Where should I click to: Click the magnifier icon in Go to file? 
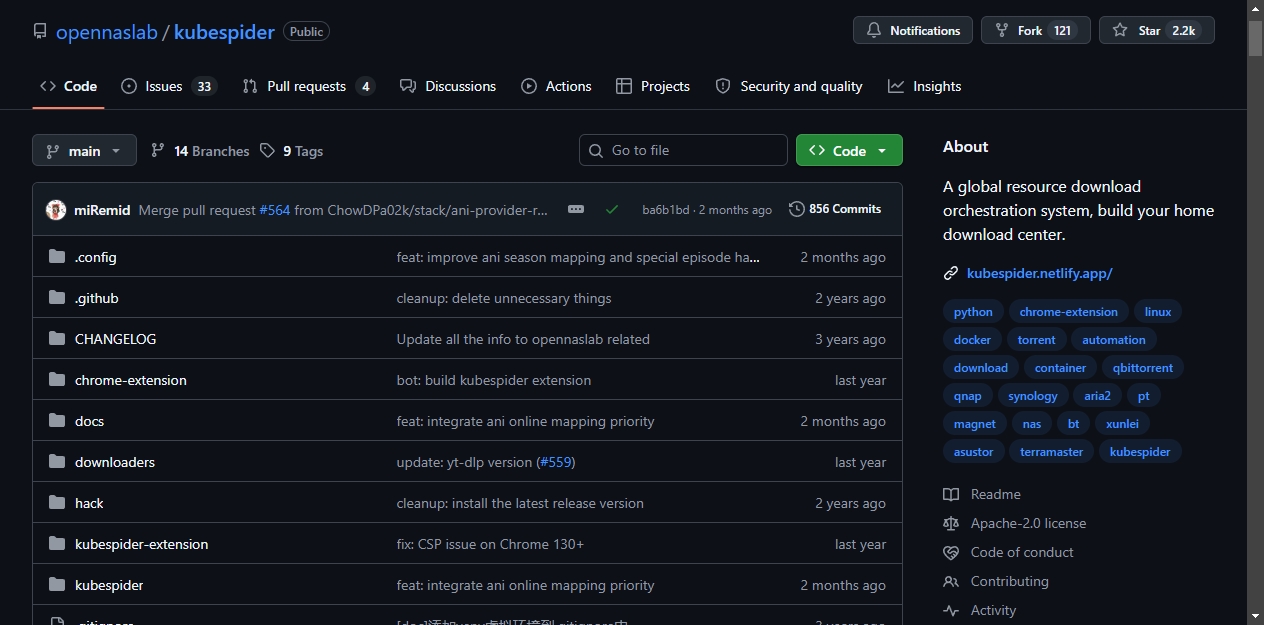[x=596, y=150]
